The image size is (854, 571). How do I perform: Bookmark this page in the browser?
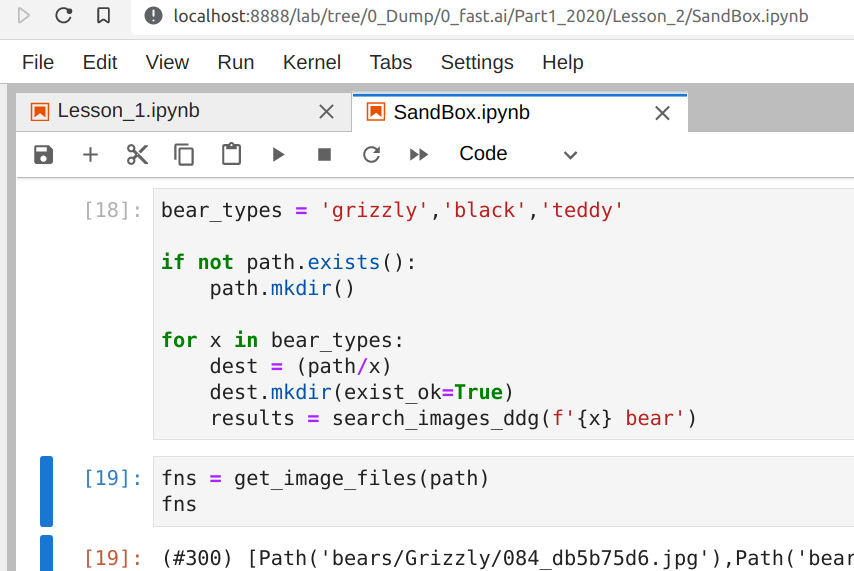tap(104, 16)
